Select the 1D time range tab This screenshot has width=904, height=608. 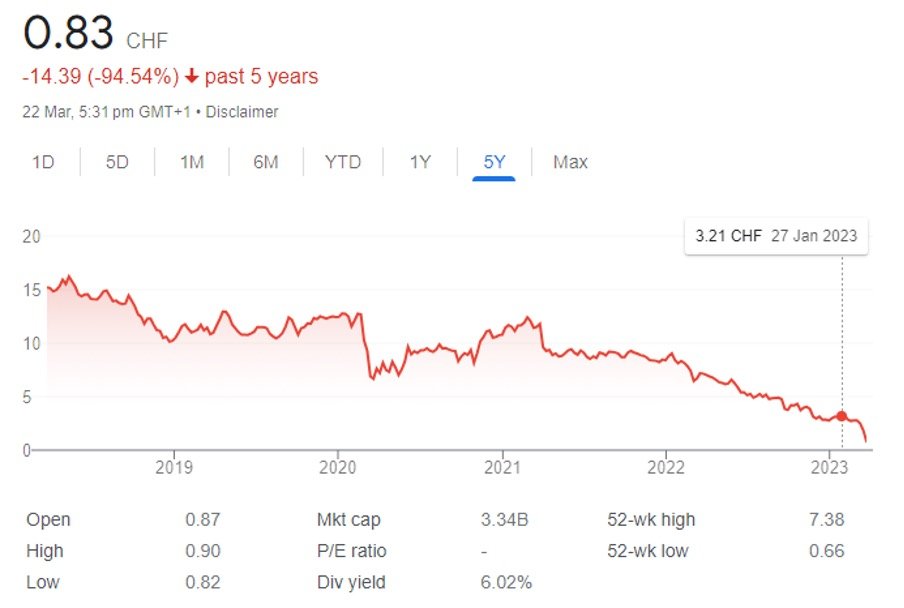click(43, 161)
